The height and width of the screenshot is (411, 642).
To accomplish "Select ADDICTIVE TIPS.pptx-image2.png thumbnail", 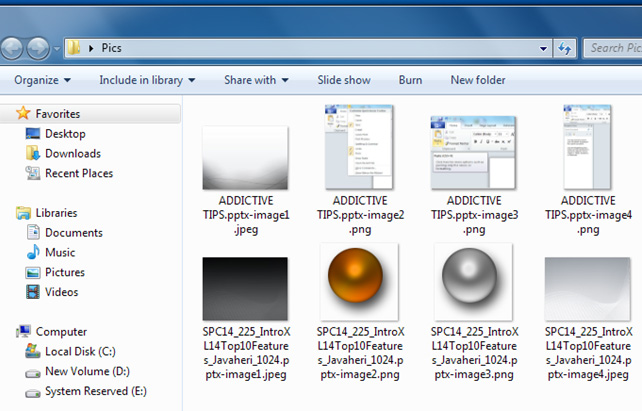I will (359, 147).
